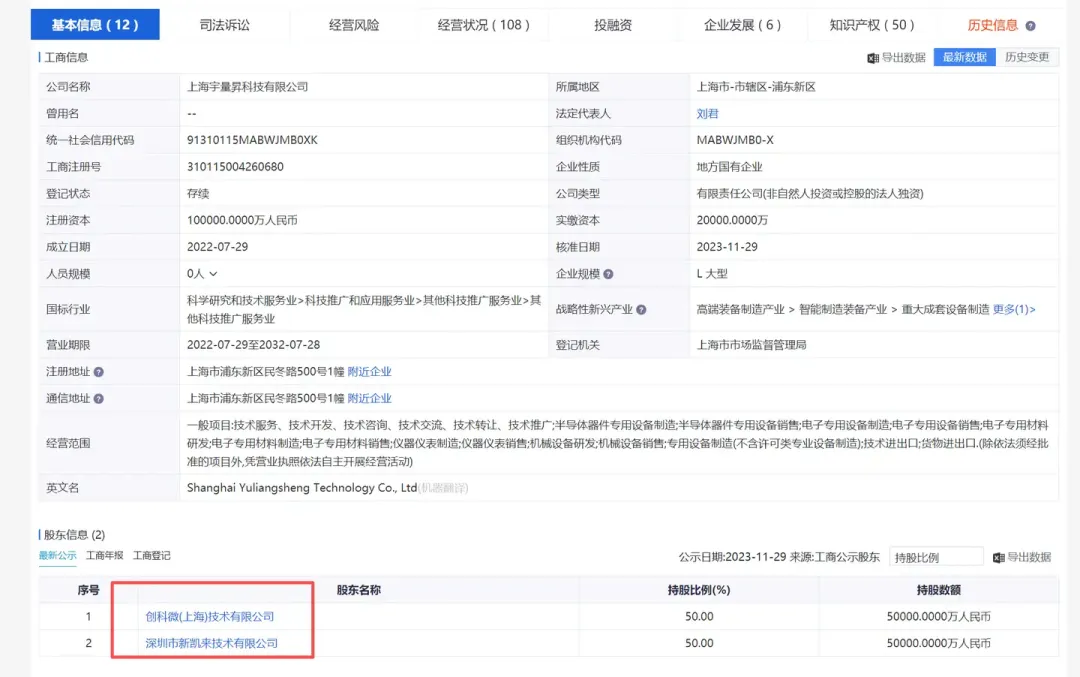The height and width of the screenshot is (677, 1080).
Task: Click the organization code MABWJMB0-X
Action: [735, 140]
